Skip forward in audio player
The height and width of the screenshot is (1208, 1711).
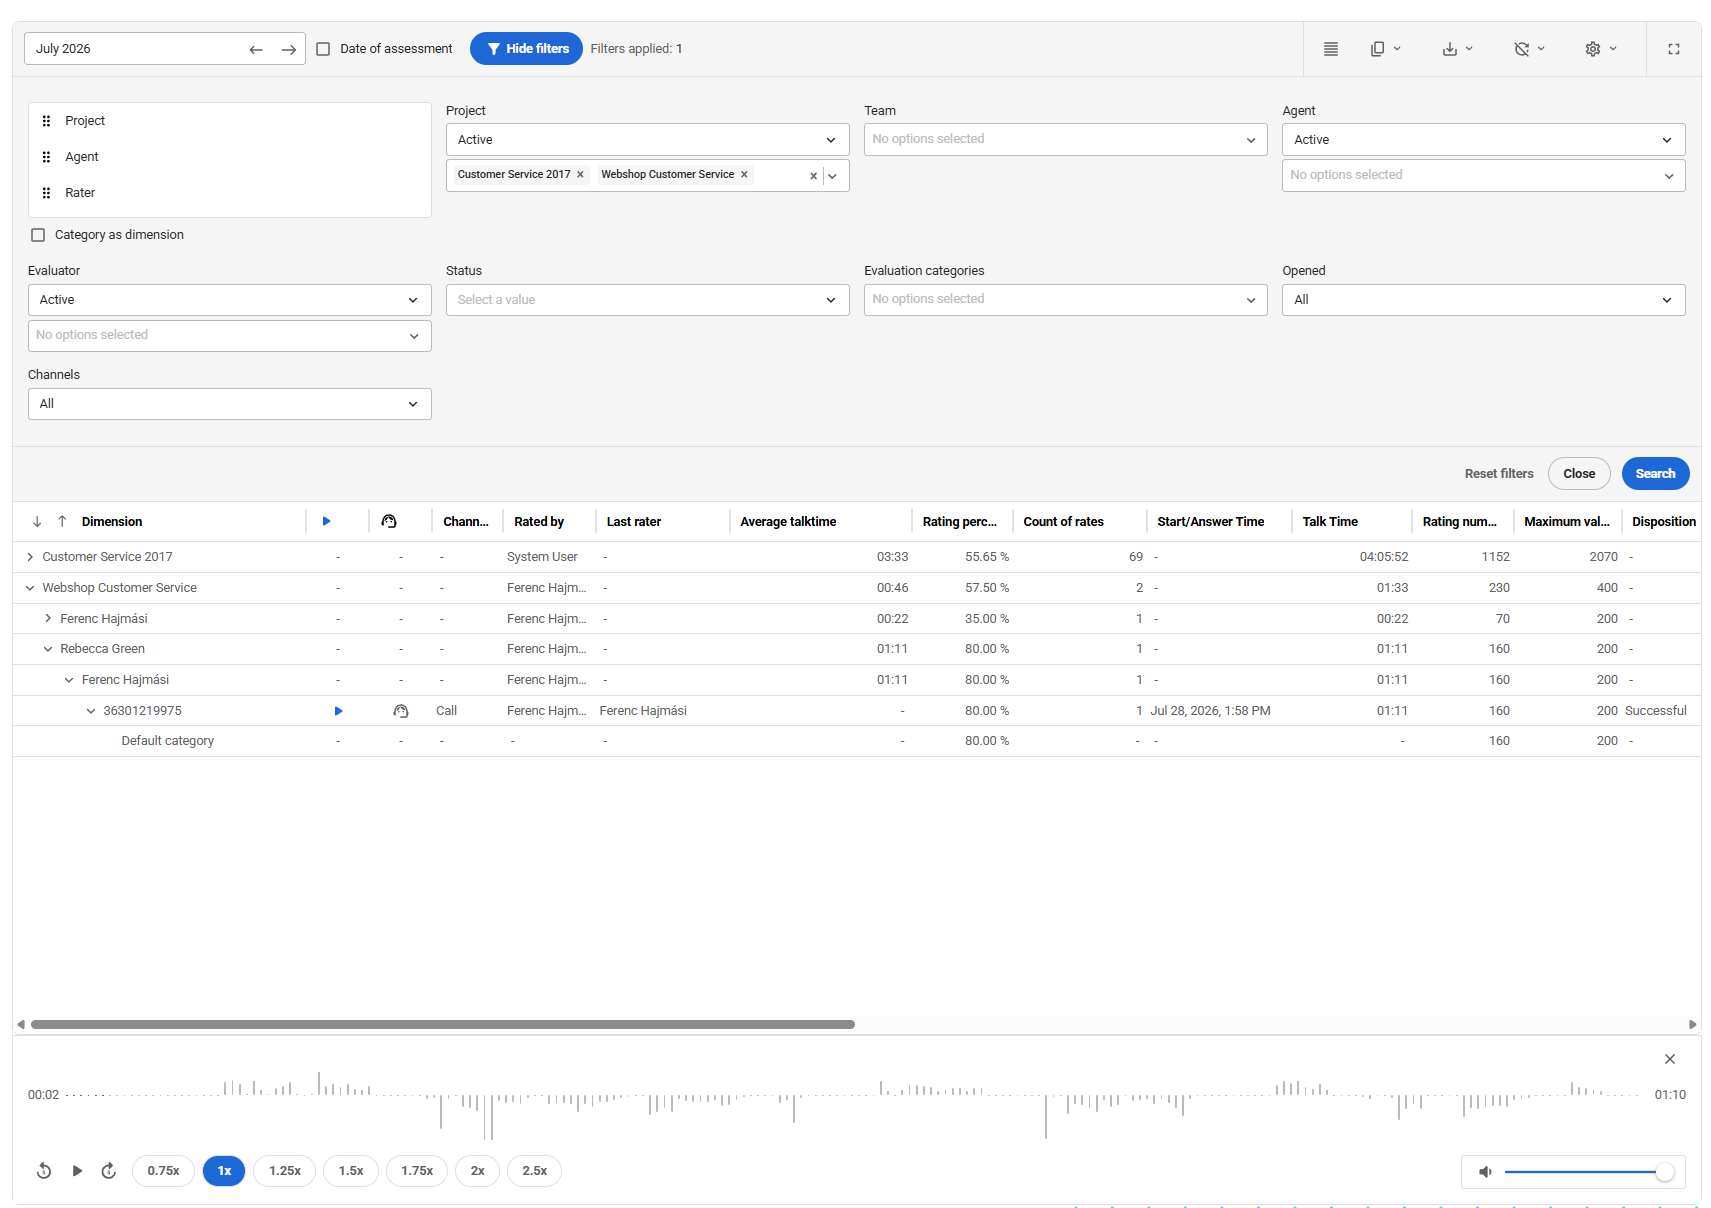[109, 1171]
